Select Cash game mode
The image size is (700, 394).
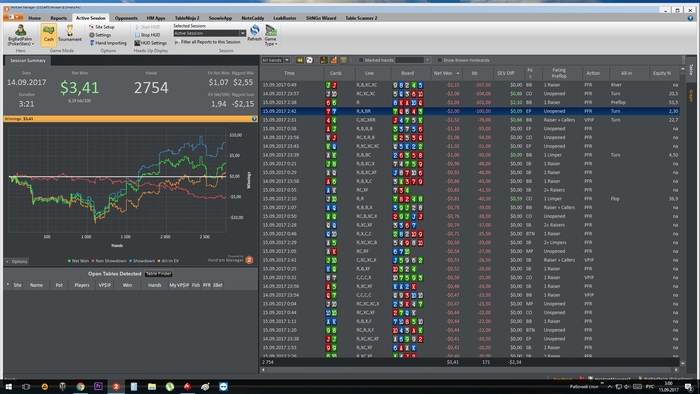tap(49, 34)
